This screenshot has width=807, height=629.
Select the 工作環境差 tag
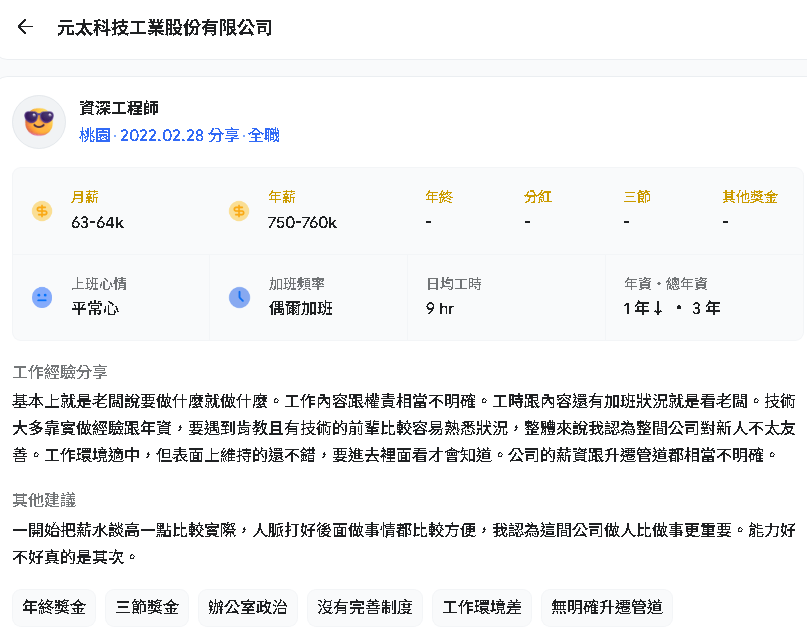pos(482,607)
